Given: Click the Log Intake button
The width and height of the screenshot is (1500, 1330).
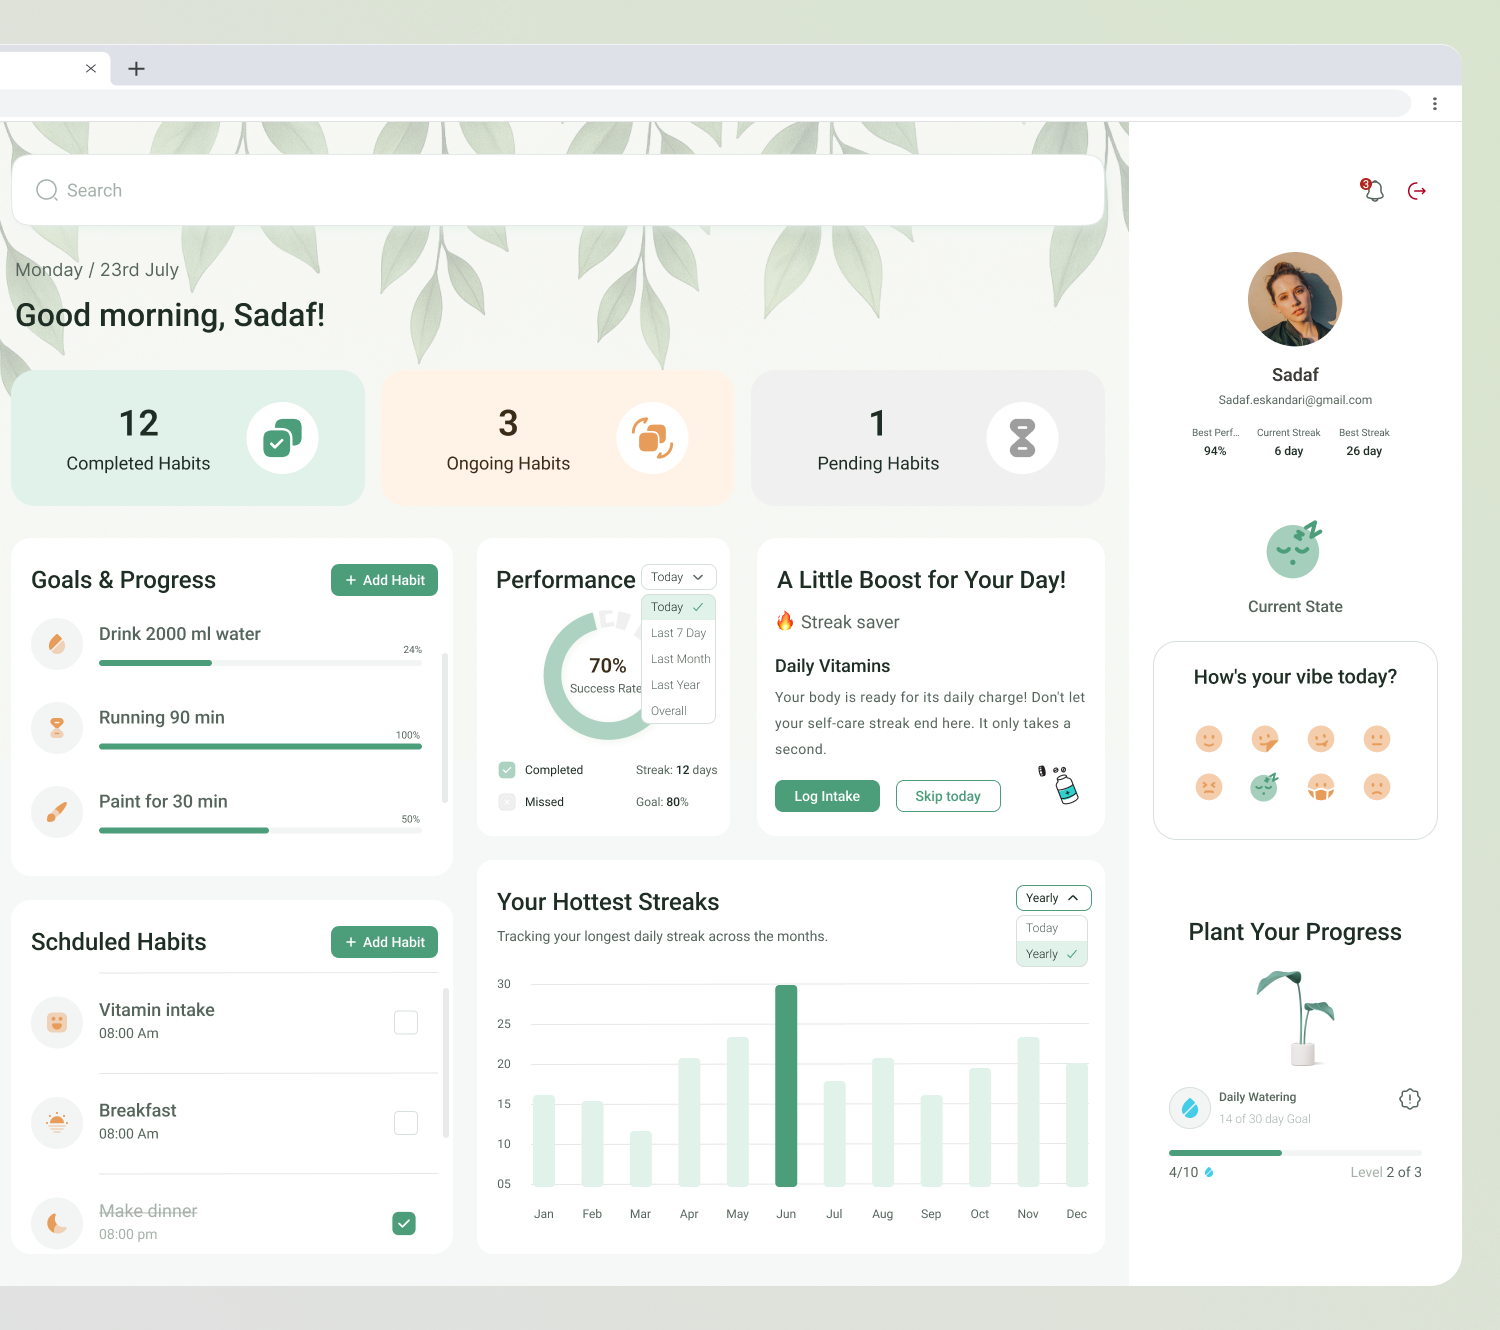Looking at the screenshot, I should (826, 796).
